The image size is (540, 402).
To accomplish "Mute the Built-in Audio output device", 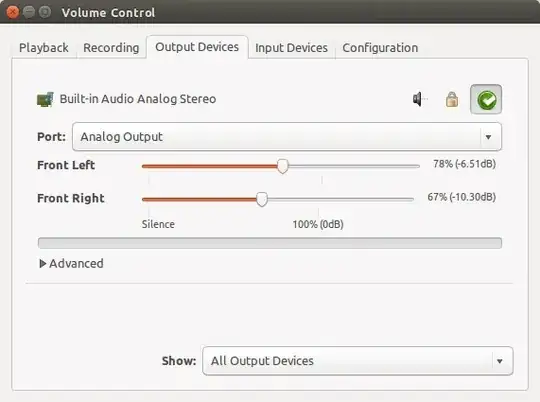I will click(x=419, y=99).
